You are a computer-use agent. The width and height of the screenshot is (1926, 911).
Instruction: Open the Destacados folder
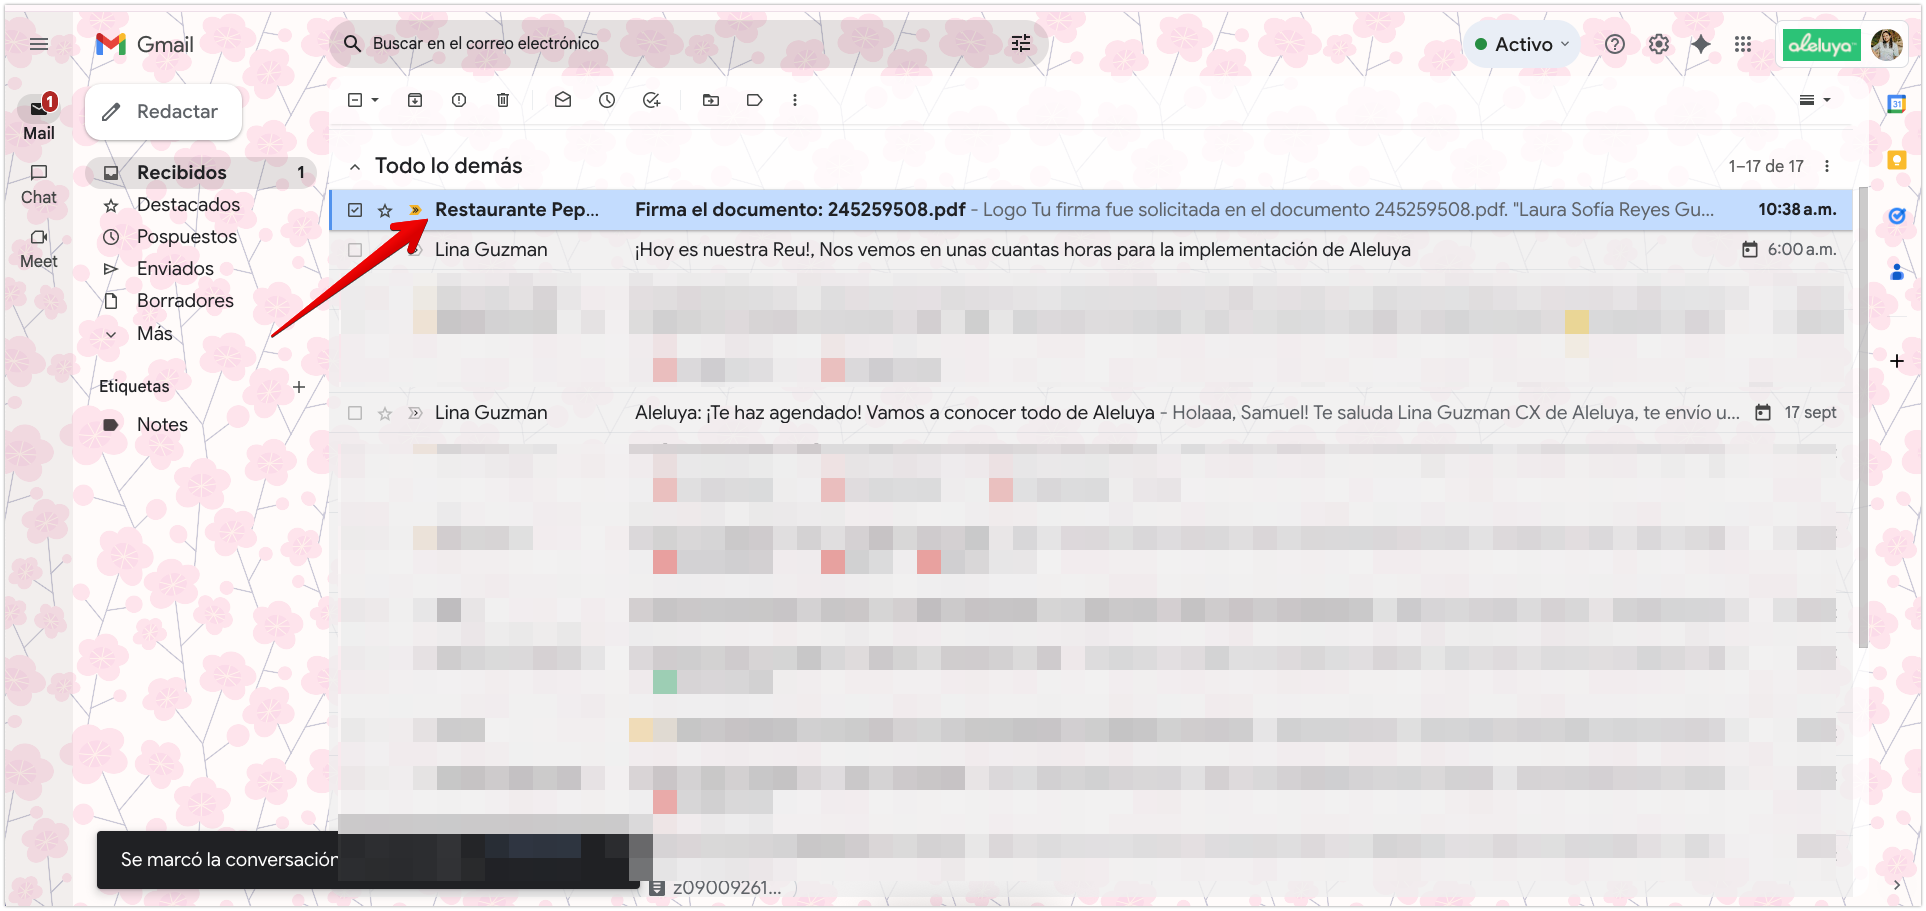(188, 205)
